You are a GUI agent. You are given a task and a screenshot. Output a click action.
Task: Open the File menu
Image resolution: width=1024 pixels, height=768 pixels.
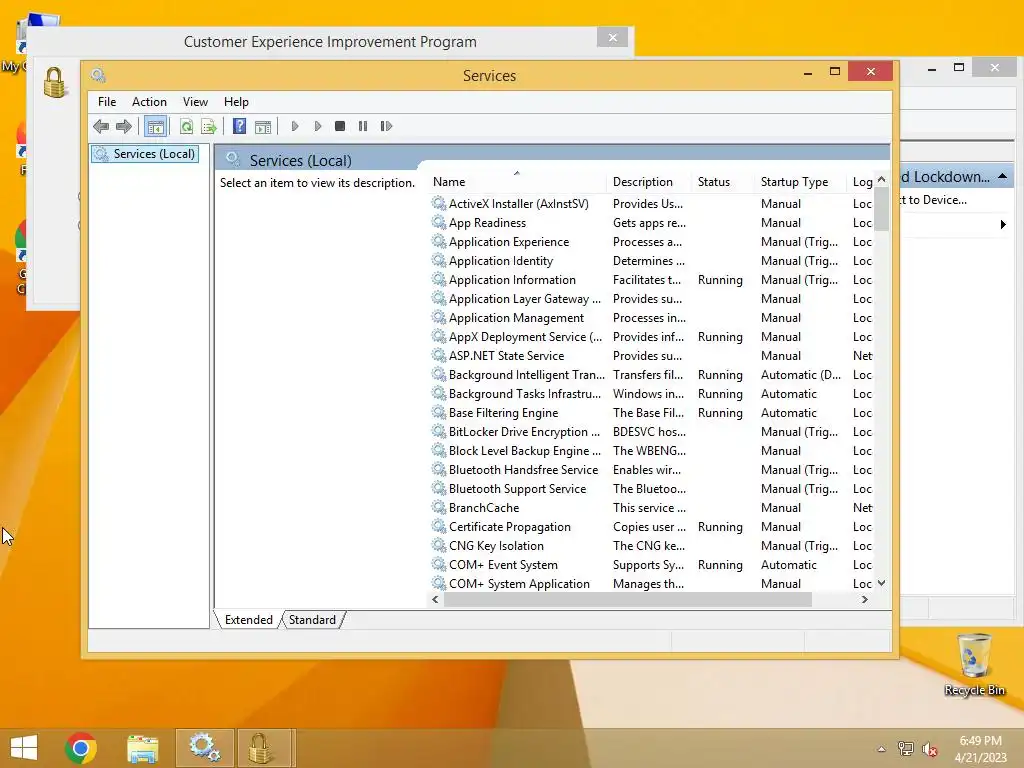(107, 102)
